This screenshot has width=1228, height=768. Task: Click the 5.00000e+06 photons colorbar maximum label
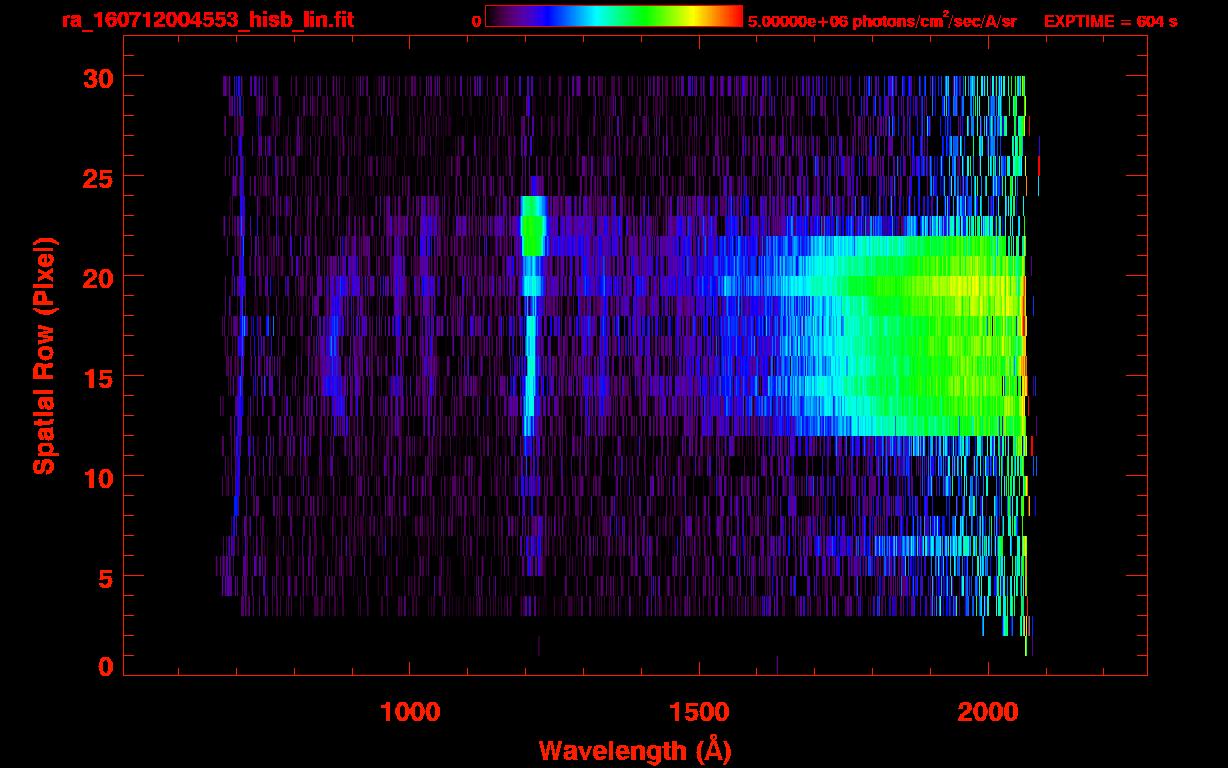pos(882,21)
